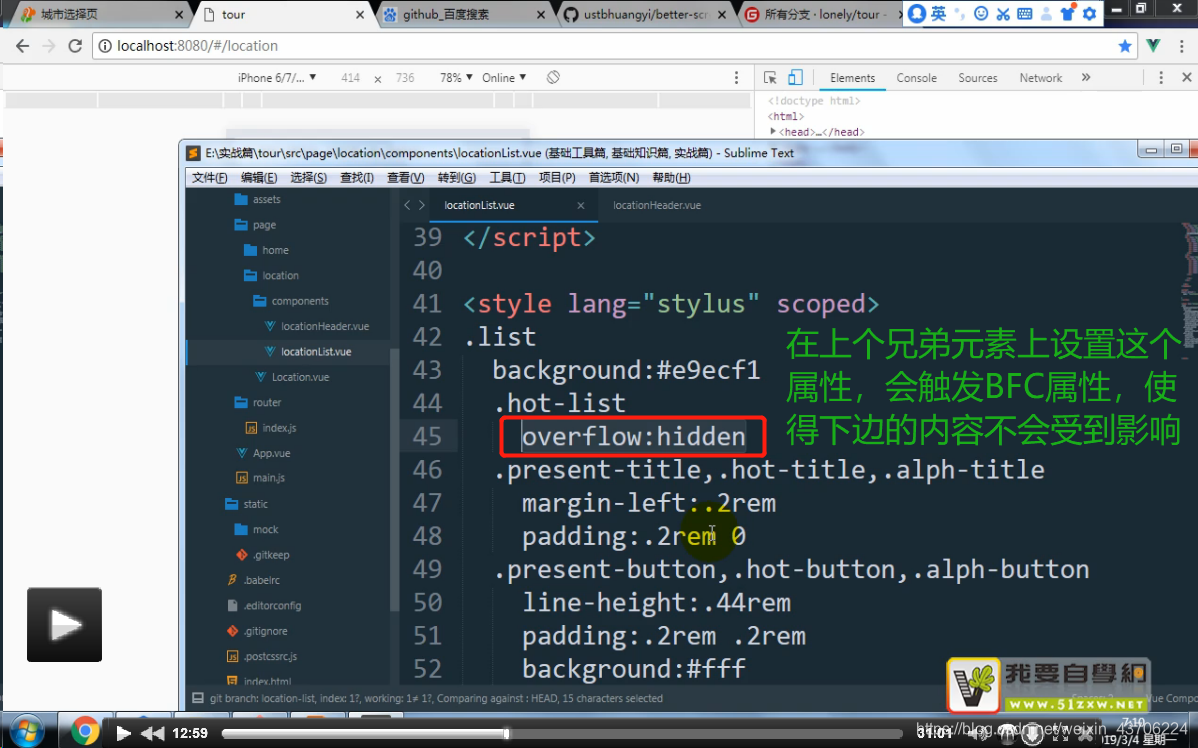Open Sublime 项目(P) menu
This screenshot has height=748, width=1198.
tap(556, 177)
